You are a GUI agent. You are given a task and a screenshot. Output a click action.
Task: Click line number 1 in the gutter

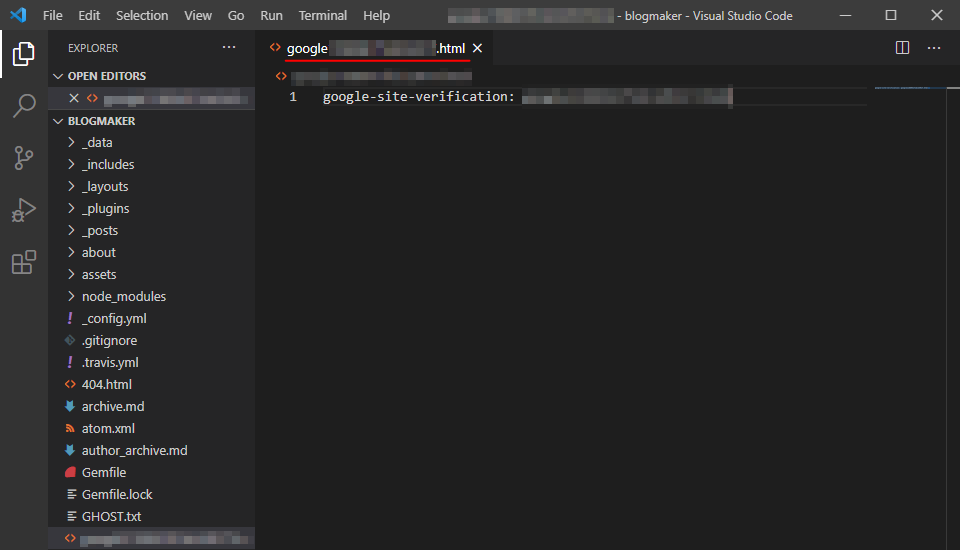click(x=293, y=97)
